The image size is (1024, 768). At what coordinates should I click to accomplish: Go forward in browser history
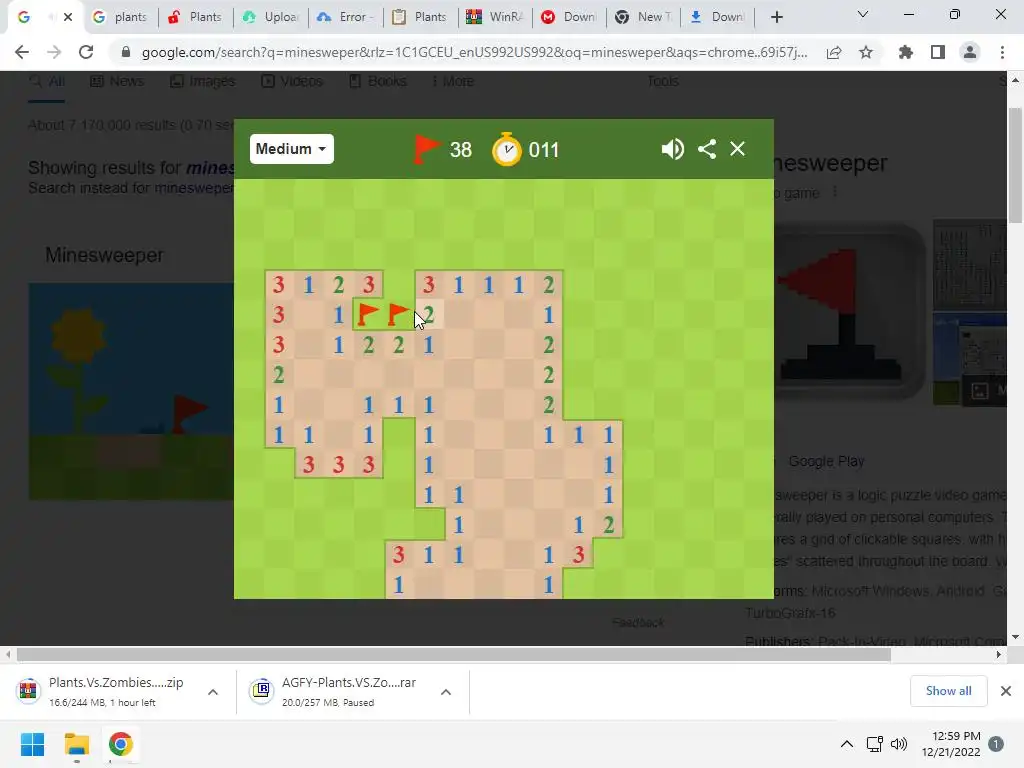point(54,52)
